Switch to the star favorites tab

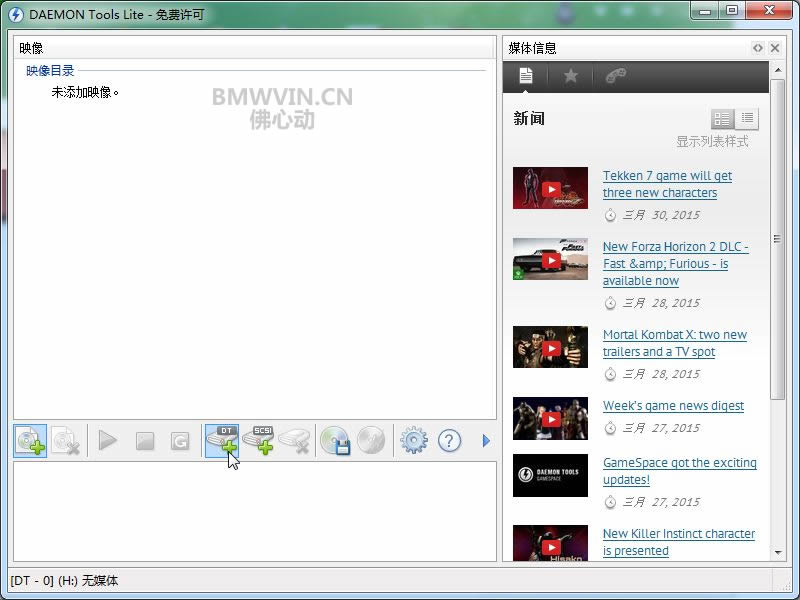[570, 76]
